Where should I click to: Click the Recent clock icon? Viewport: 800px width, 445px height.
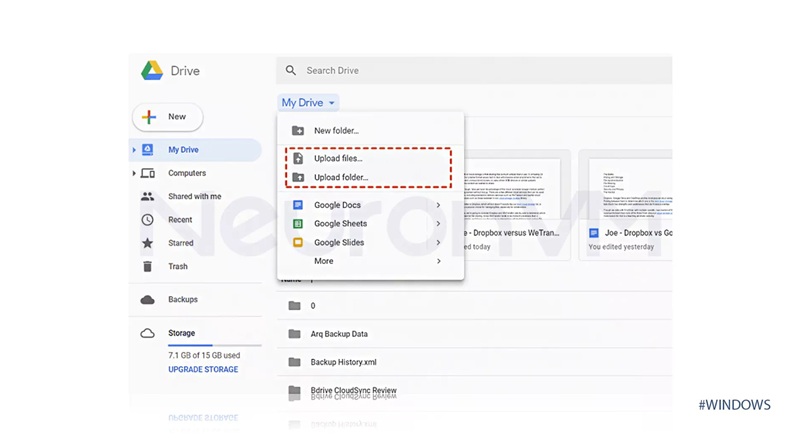coord(147,219)
